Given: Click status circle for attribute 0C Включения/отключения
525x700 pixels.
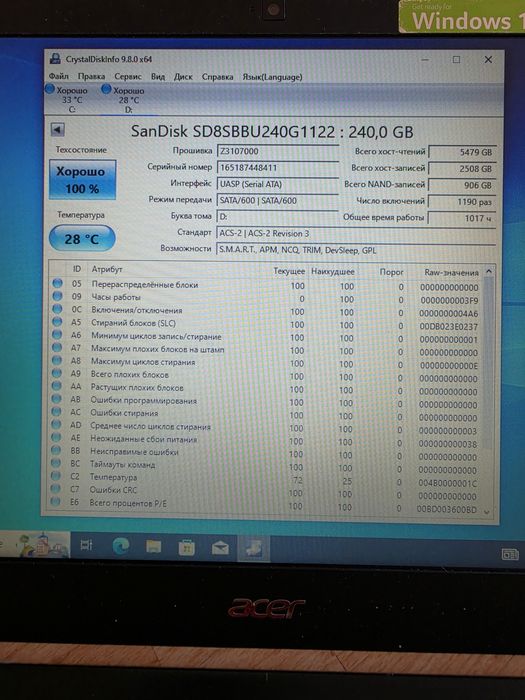Looking at the screenshot, I should click(x=57, y=309).
